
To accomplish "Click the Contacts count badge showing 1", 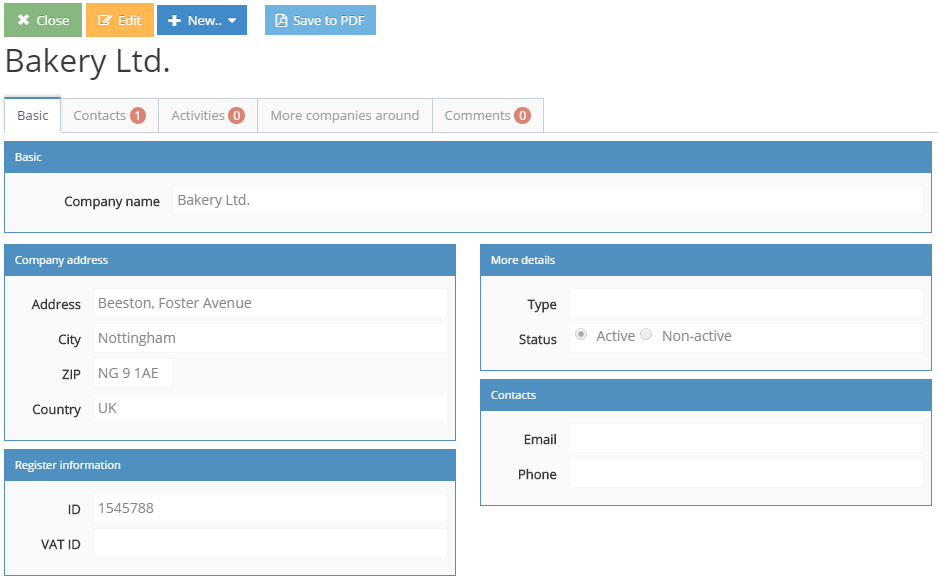I will point(138,115).
